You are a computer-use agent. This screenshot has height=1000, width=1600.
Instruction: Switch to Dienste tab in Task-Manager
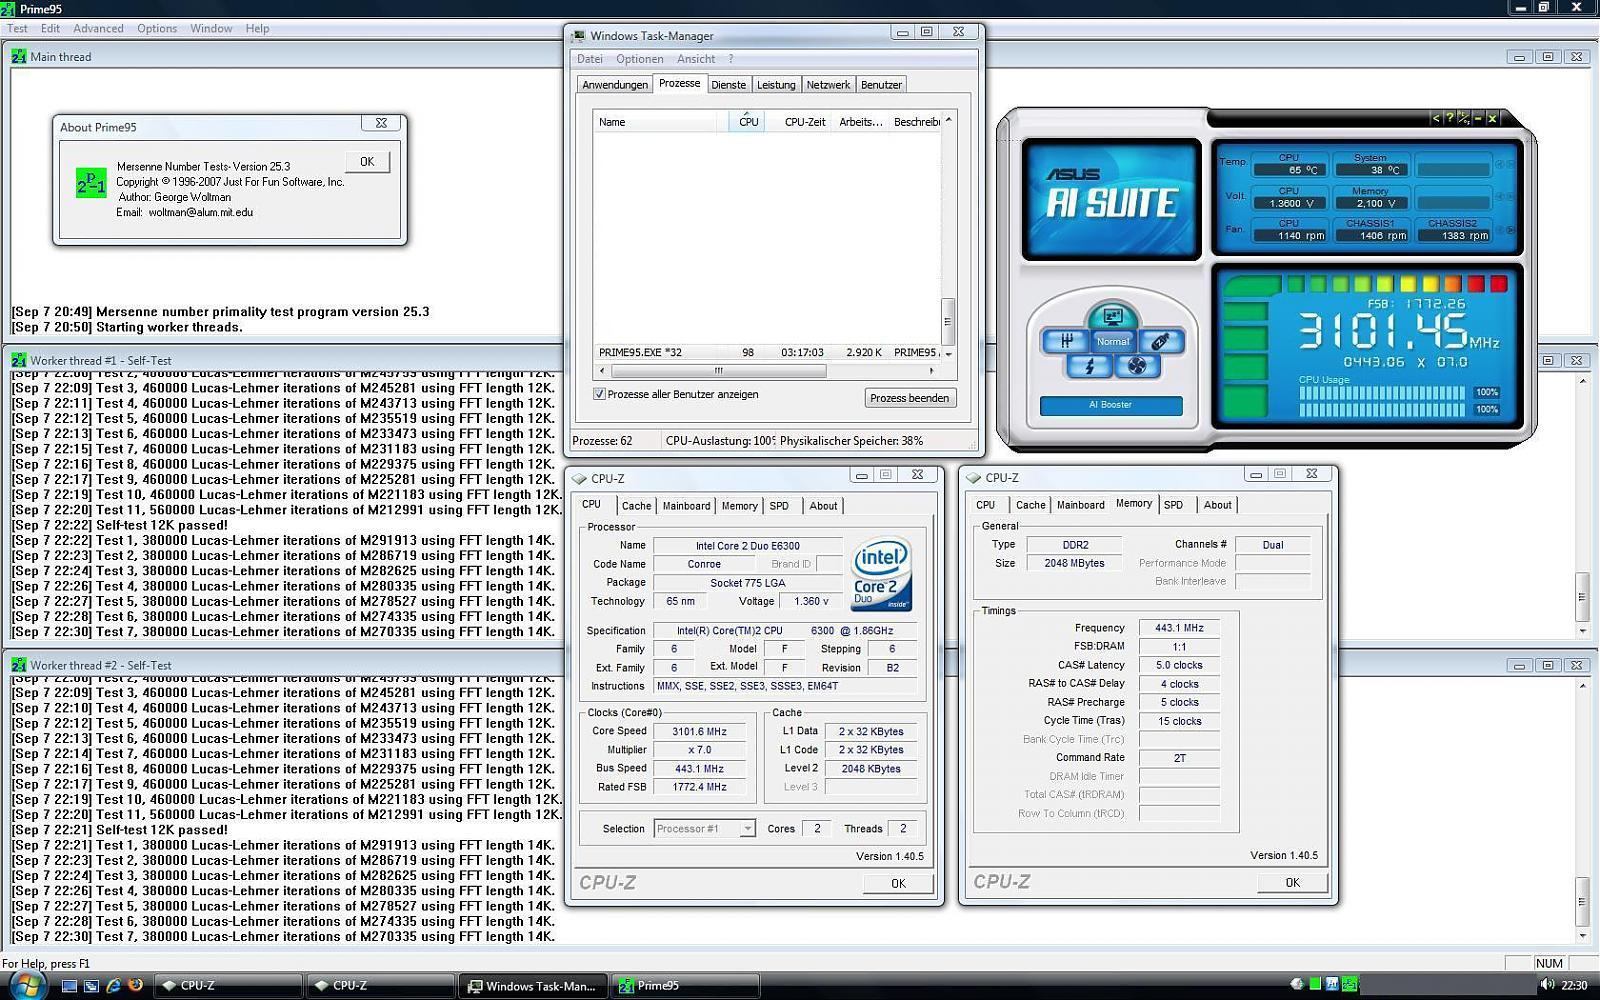[728, 85]
